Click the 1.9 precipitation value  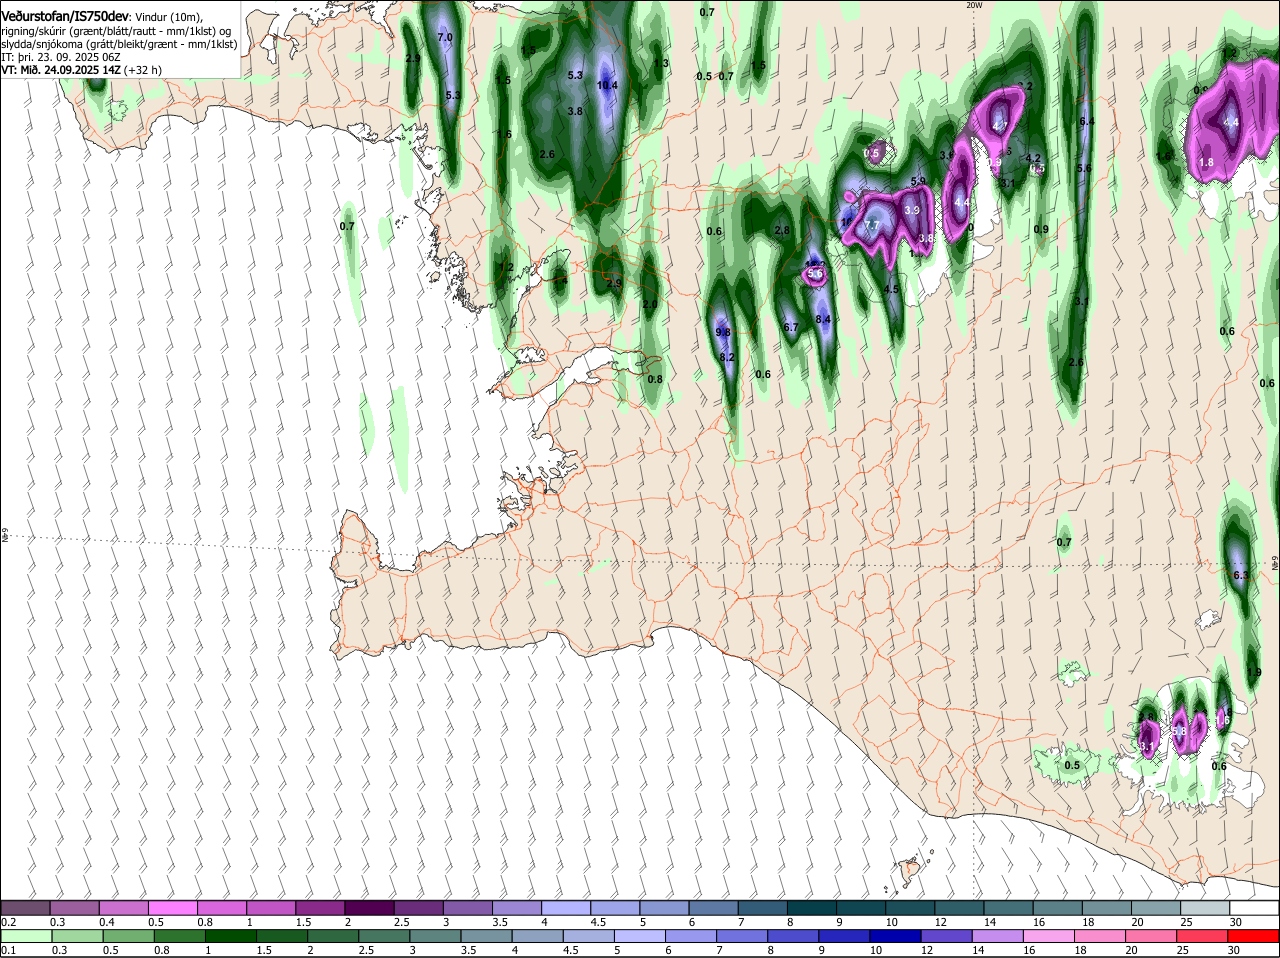[x=1254, y=672]
